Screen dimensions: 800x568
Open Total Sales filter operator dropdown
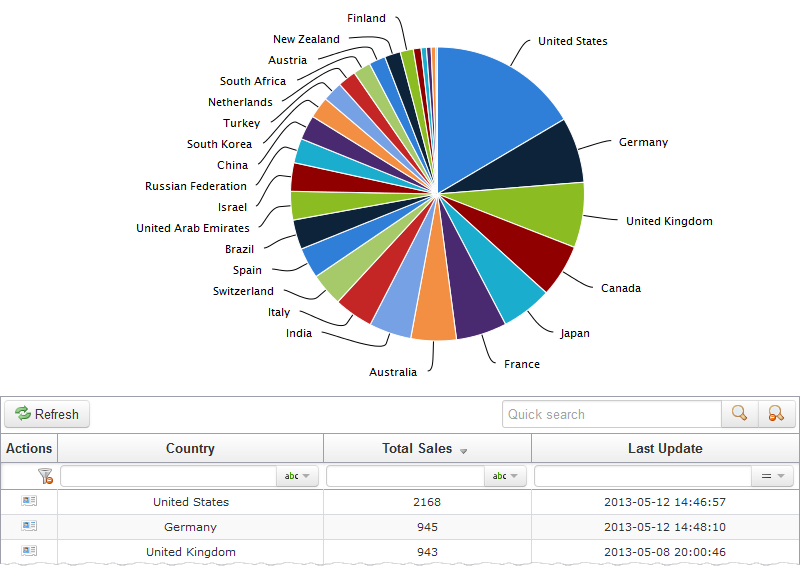click(x=505, y=477)
